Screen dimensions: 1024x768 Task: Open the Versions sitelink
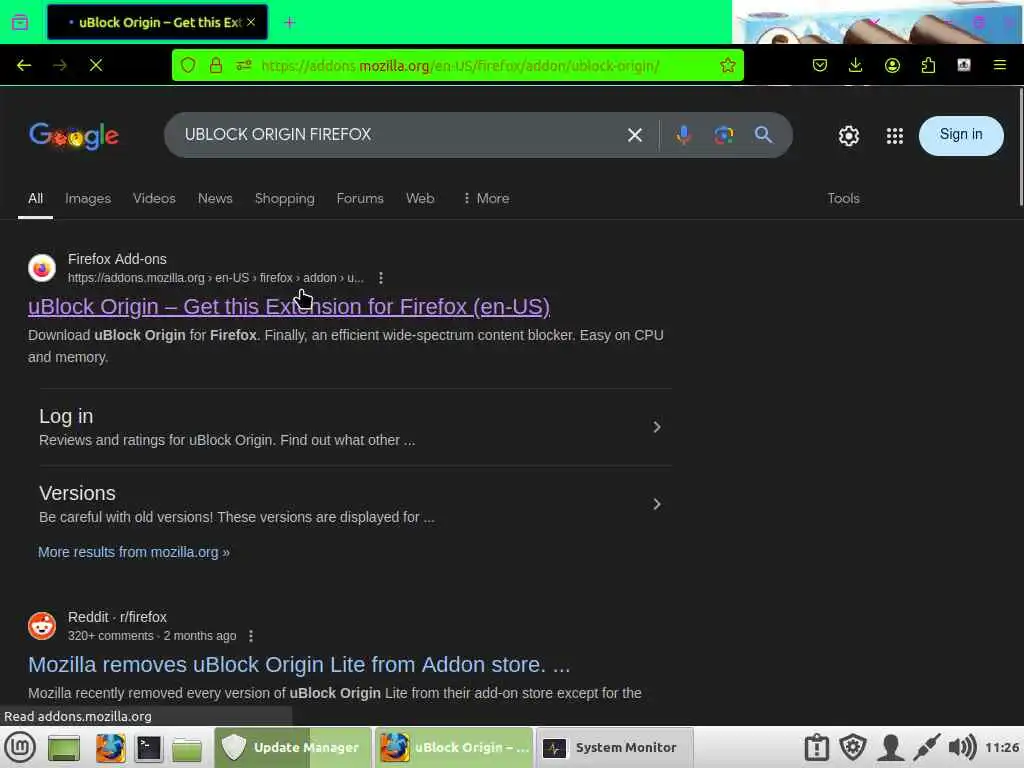click(x=77, y=493)
